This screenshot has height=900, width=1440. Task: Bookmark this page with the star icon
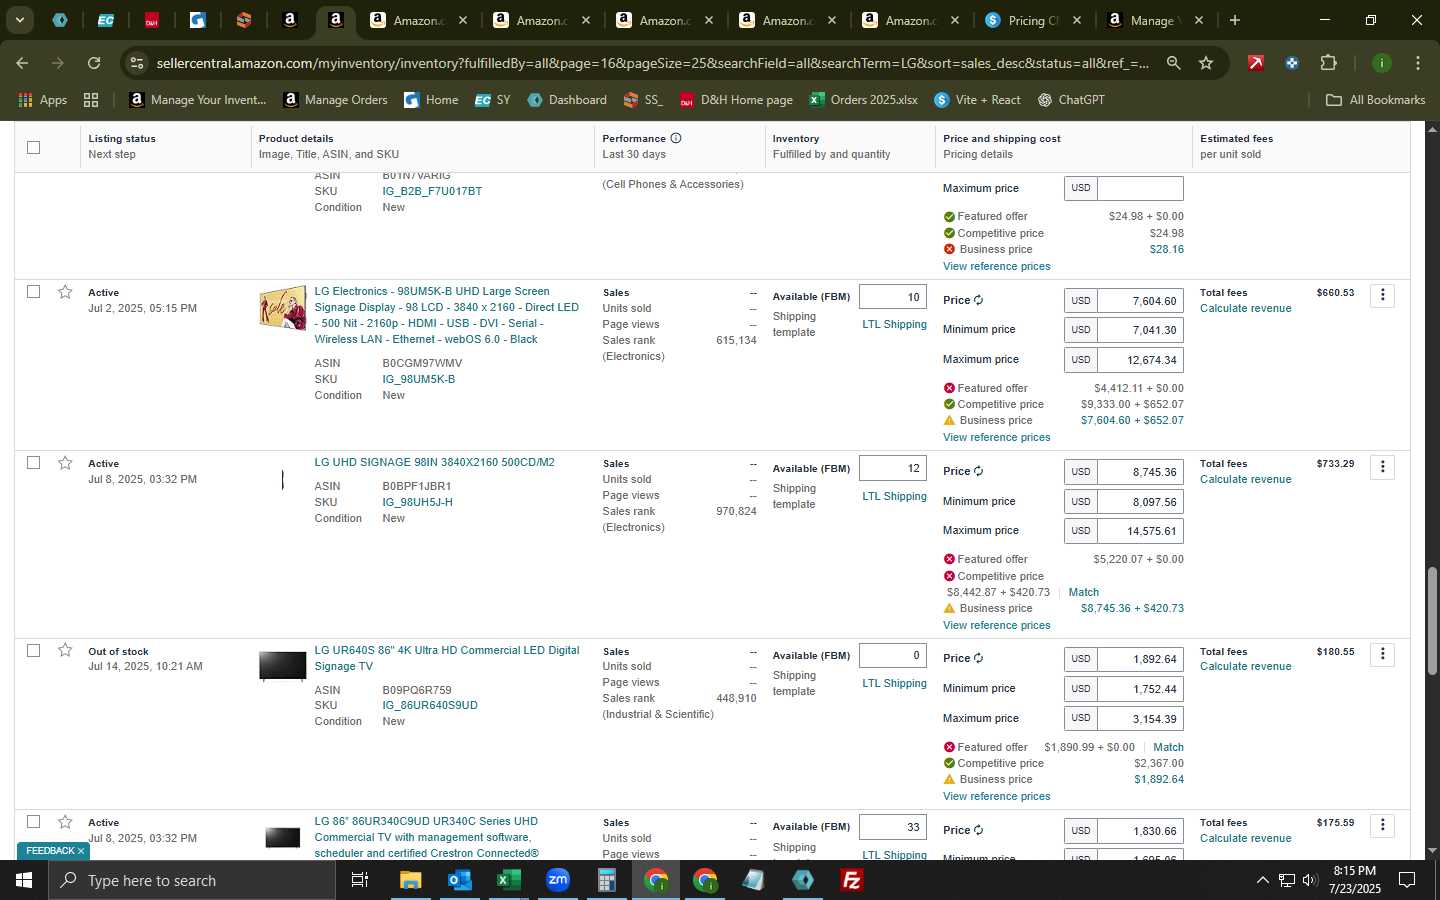point(1206,63)
